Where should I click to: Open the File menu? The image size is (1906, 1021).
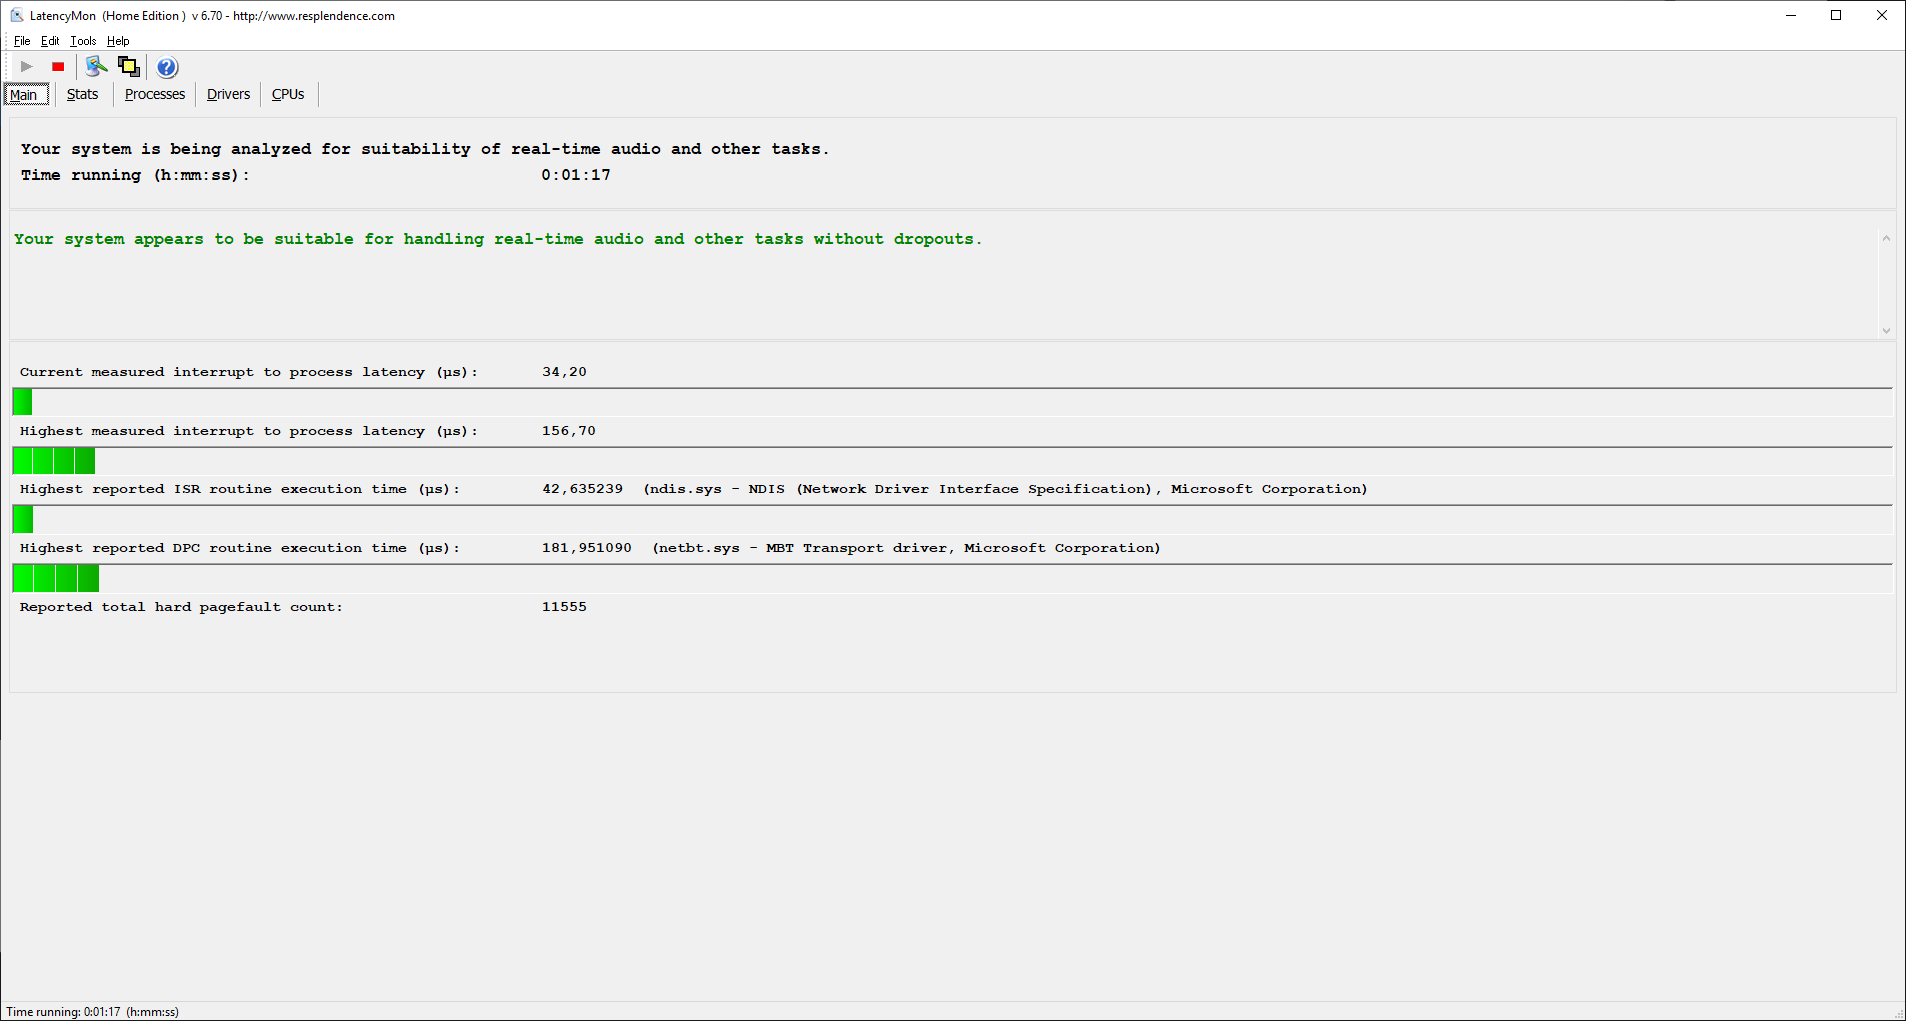point(22,41)
